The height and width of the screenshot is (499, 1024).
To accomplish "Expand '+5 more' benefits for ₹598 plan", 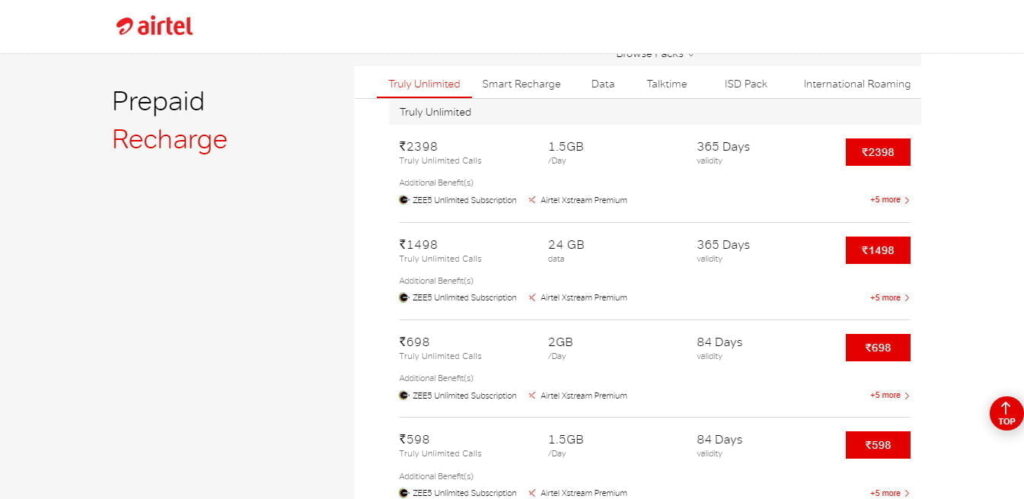I will 889,492.
